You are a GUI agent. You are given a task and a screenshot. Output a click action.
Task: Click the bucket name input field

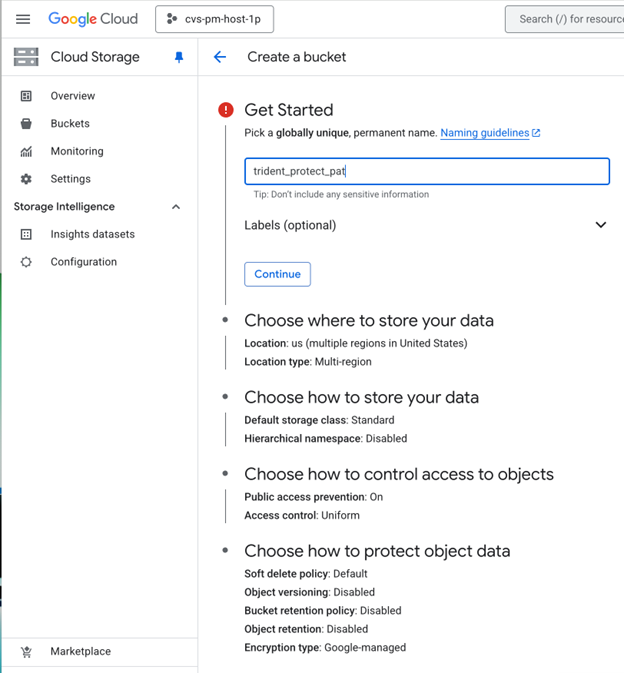click(x=426, y=171)
